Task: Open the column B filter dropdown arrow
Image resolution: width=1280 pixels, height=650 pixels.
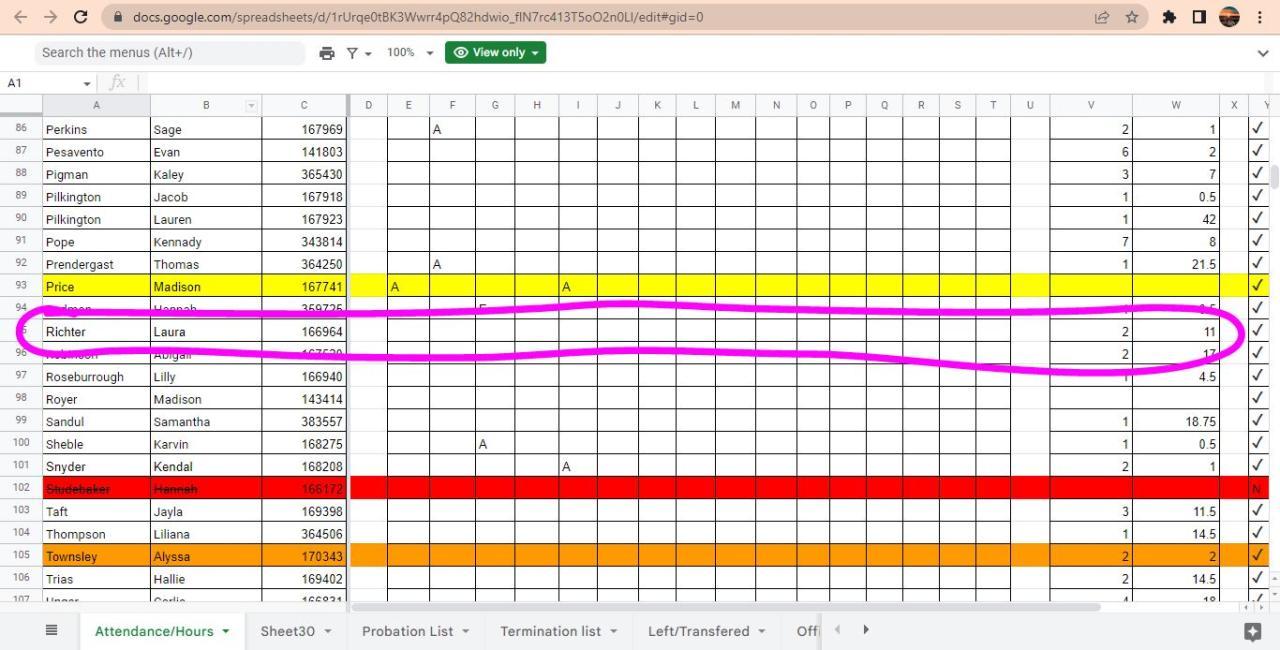Action: [x=251, y=106]
